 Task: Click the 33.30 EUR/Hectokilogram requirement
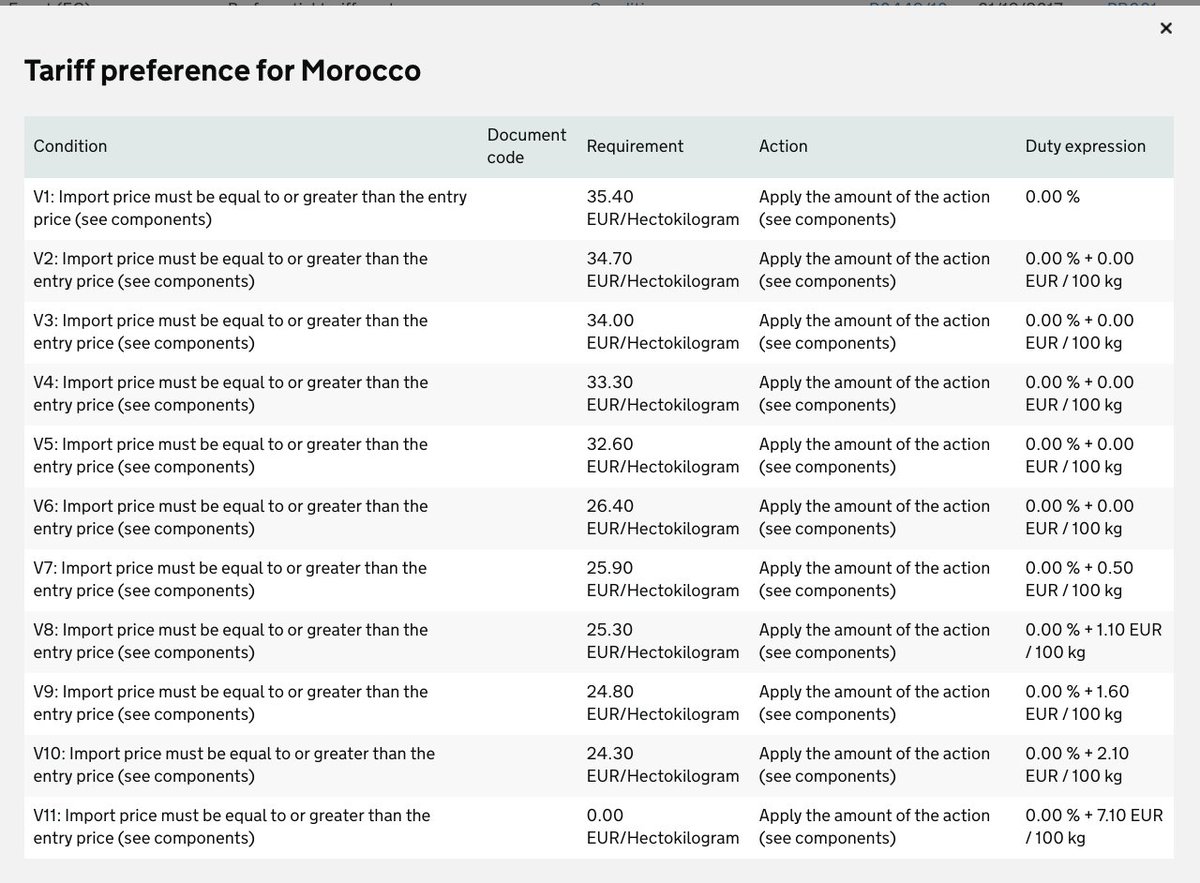point(662,394)
